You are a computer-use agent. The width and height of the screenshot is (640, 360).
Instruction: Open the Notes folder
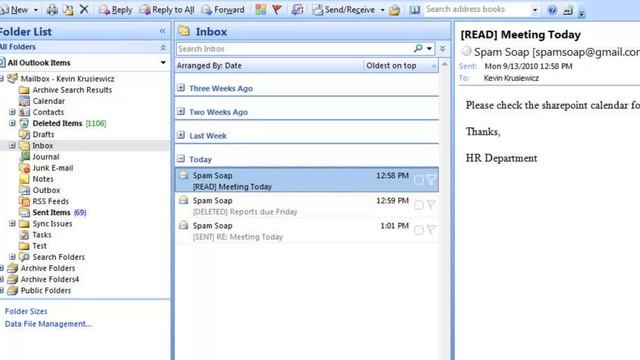tap(43, 179)
